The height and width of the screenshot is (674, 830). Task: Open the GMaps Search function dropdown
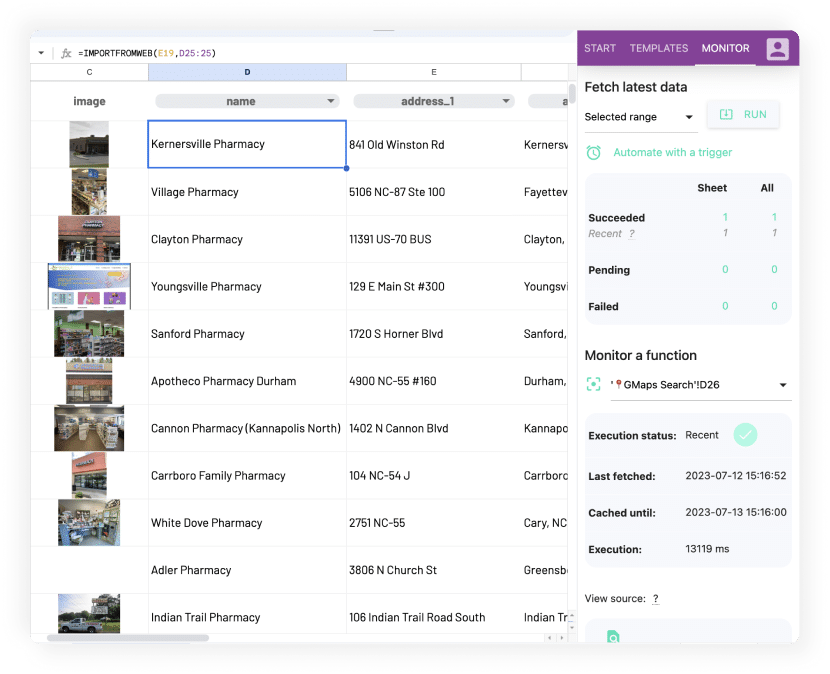pyautogui.click(x=782, y=385)
